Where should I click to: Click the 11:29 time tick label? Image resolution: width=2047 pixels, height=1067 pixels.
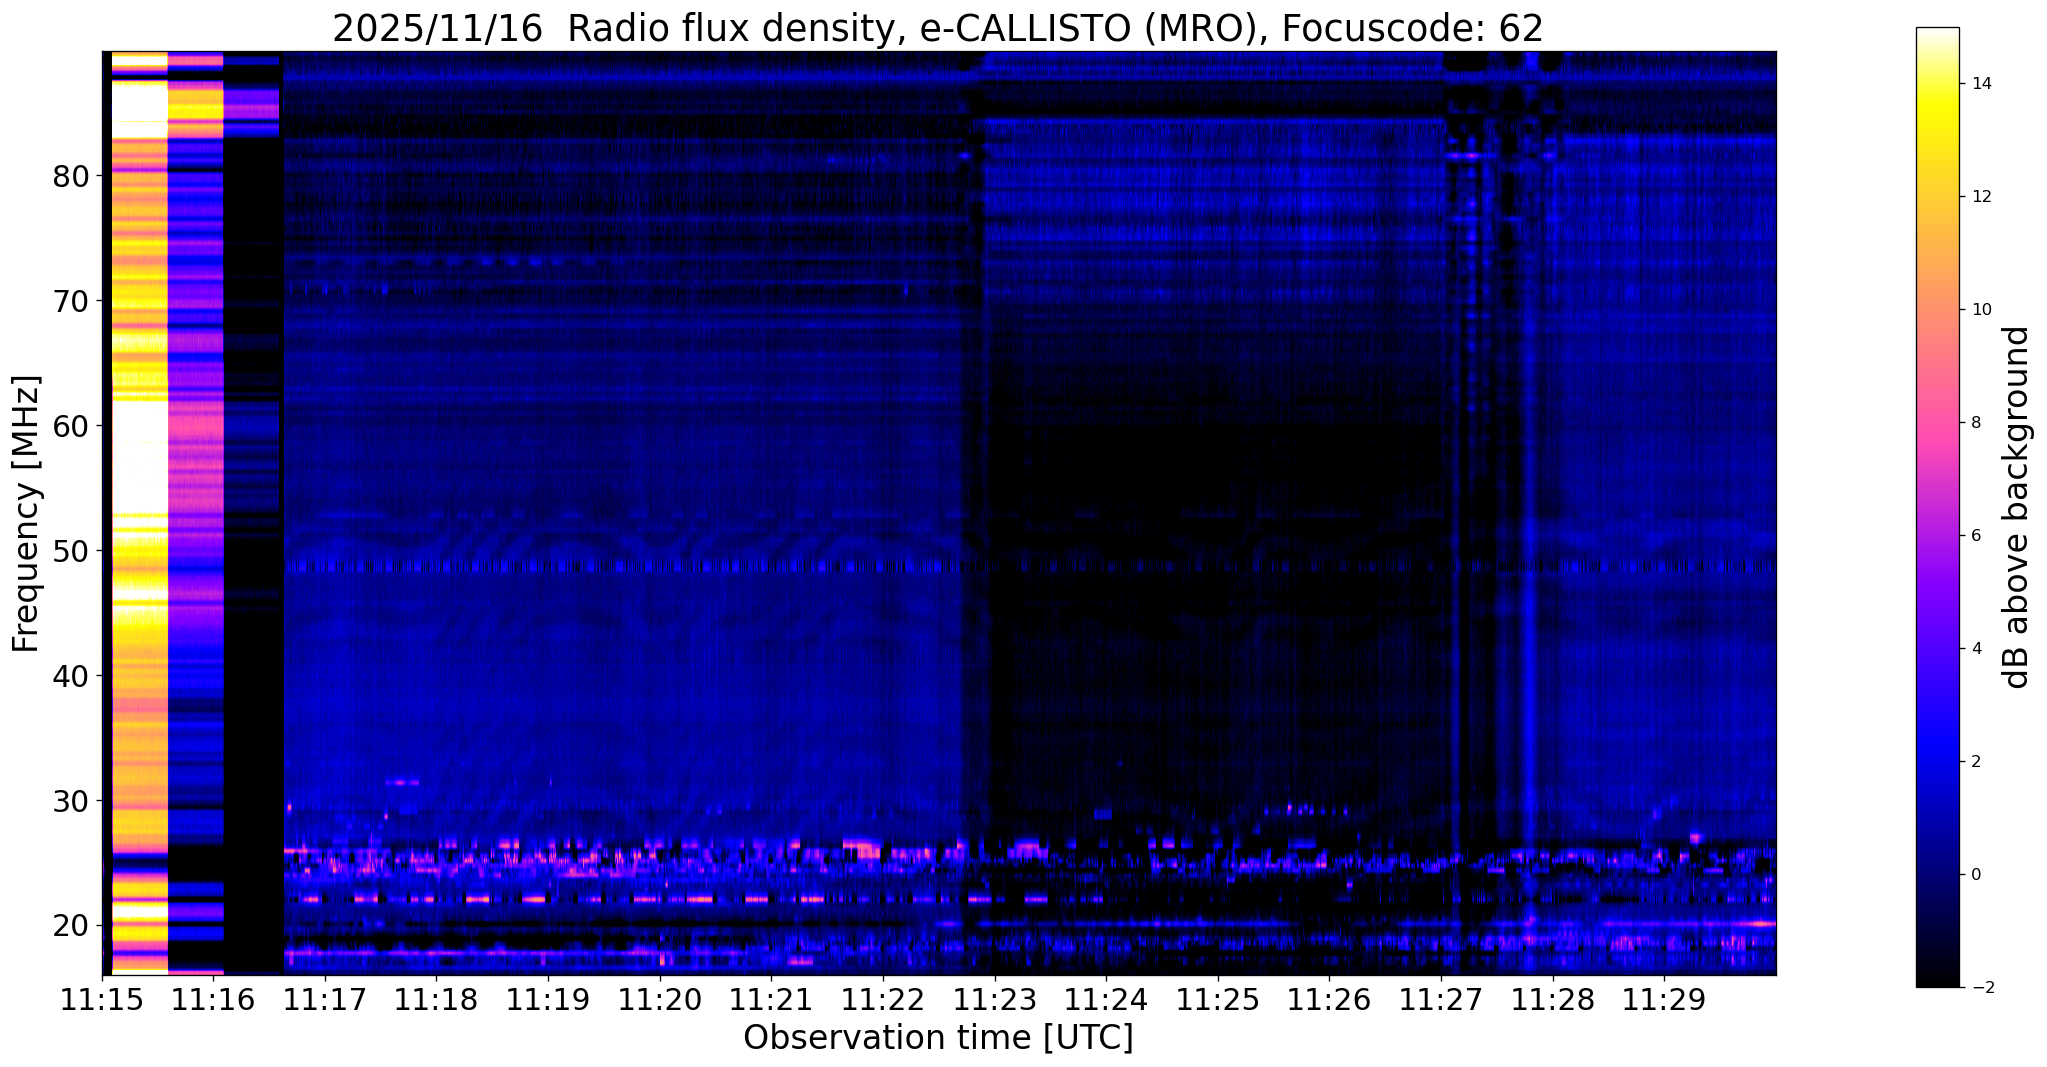[x=1664, y=1000]
